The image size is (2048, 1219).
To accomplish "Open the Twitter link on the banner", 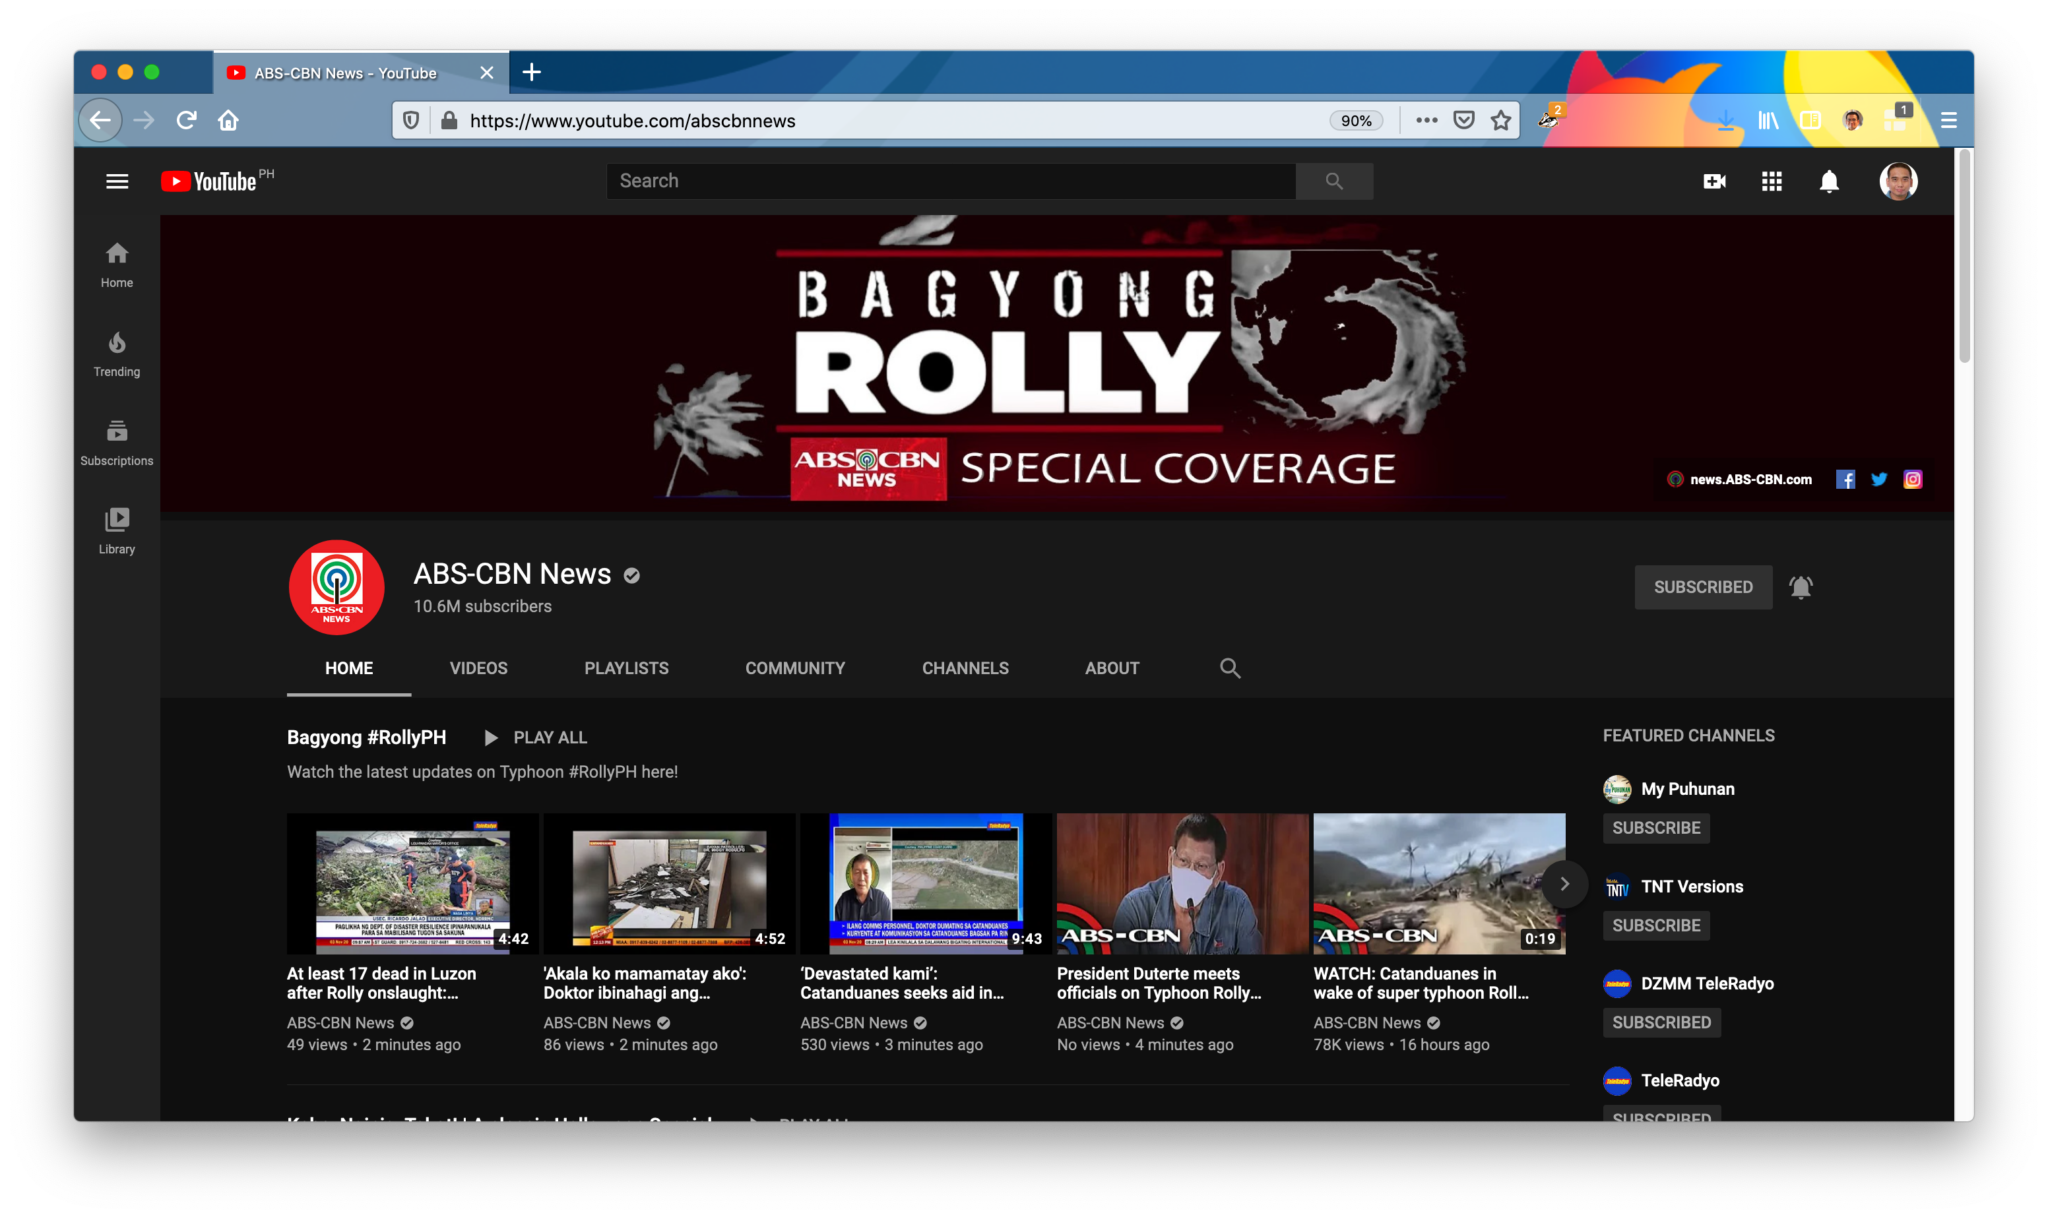I will 1879,479.
